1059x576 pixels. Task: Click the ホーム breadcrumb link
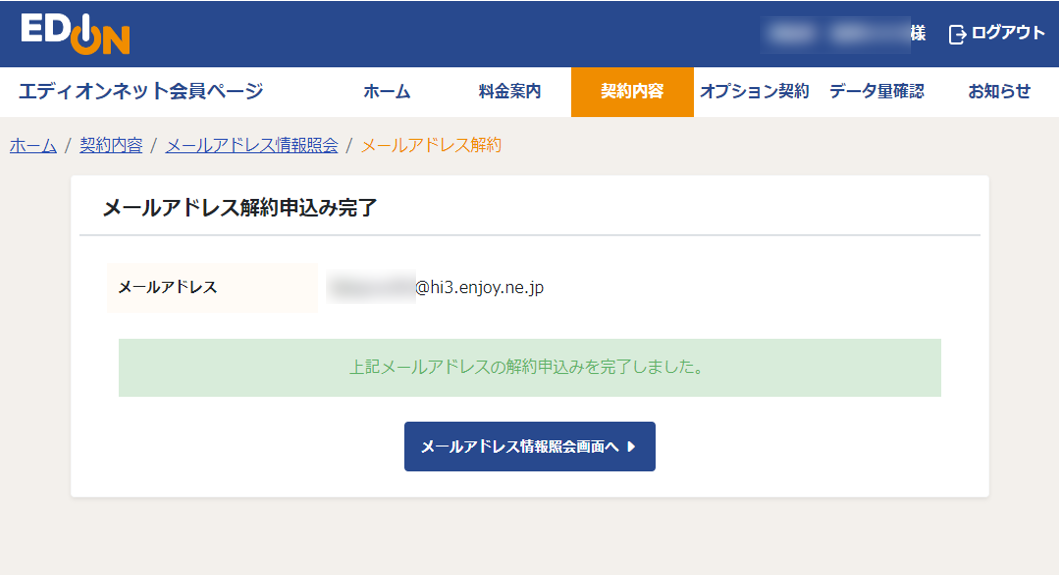point(33,145)
